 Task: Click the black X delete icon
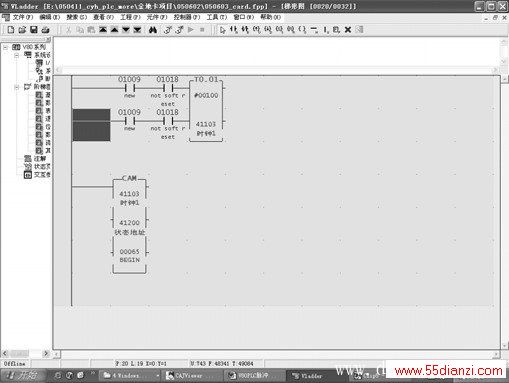(x=348, y=30)
